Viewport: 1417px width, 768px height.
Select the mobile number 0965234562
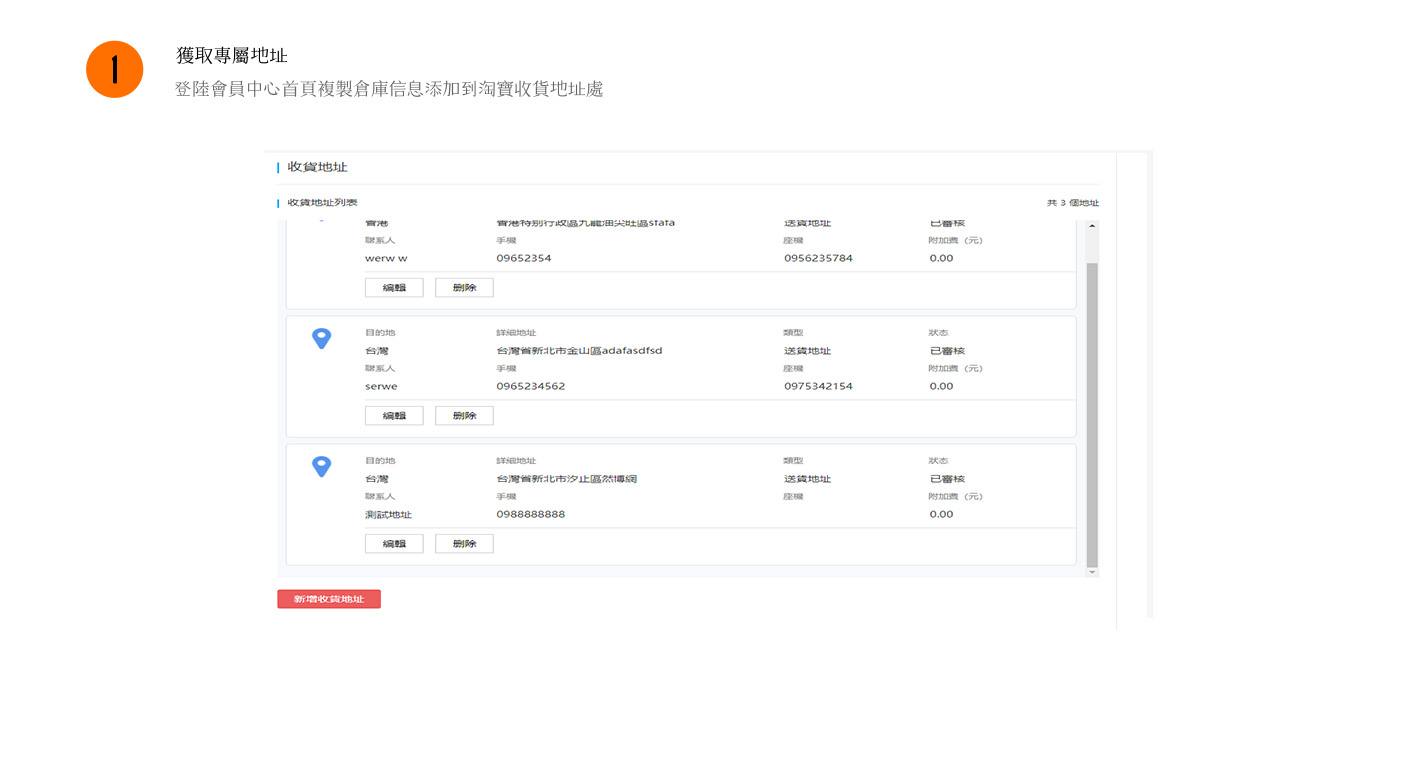pos(530,386)
